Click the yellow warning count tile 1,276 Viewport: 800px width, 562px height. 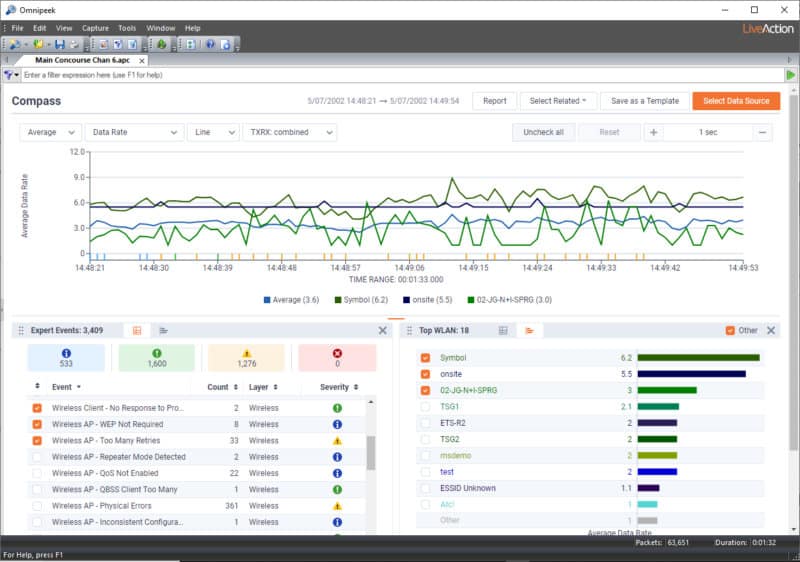click(x=246, y=358)
